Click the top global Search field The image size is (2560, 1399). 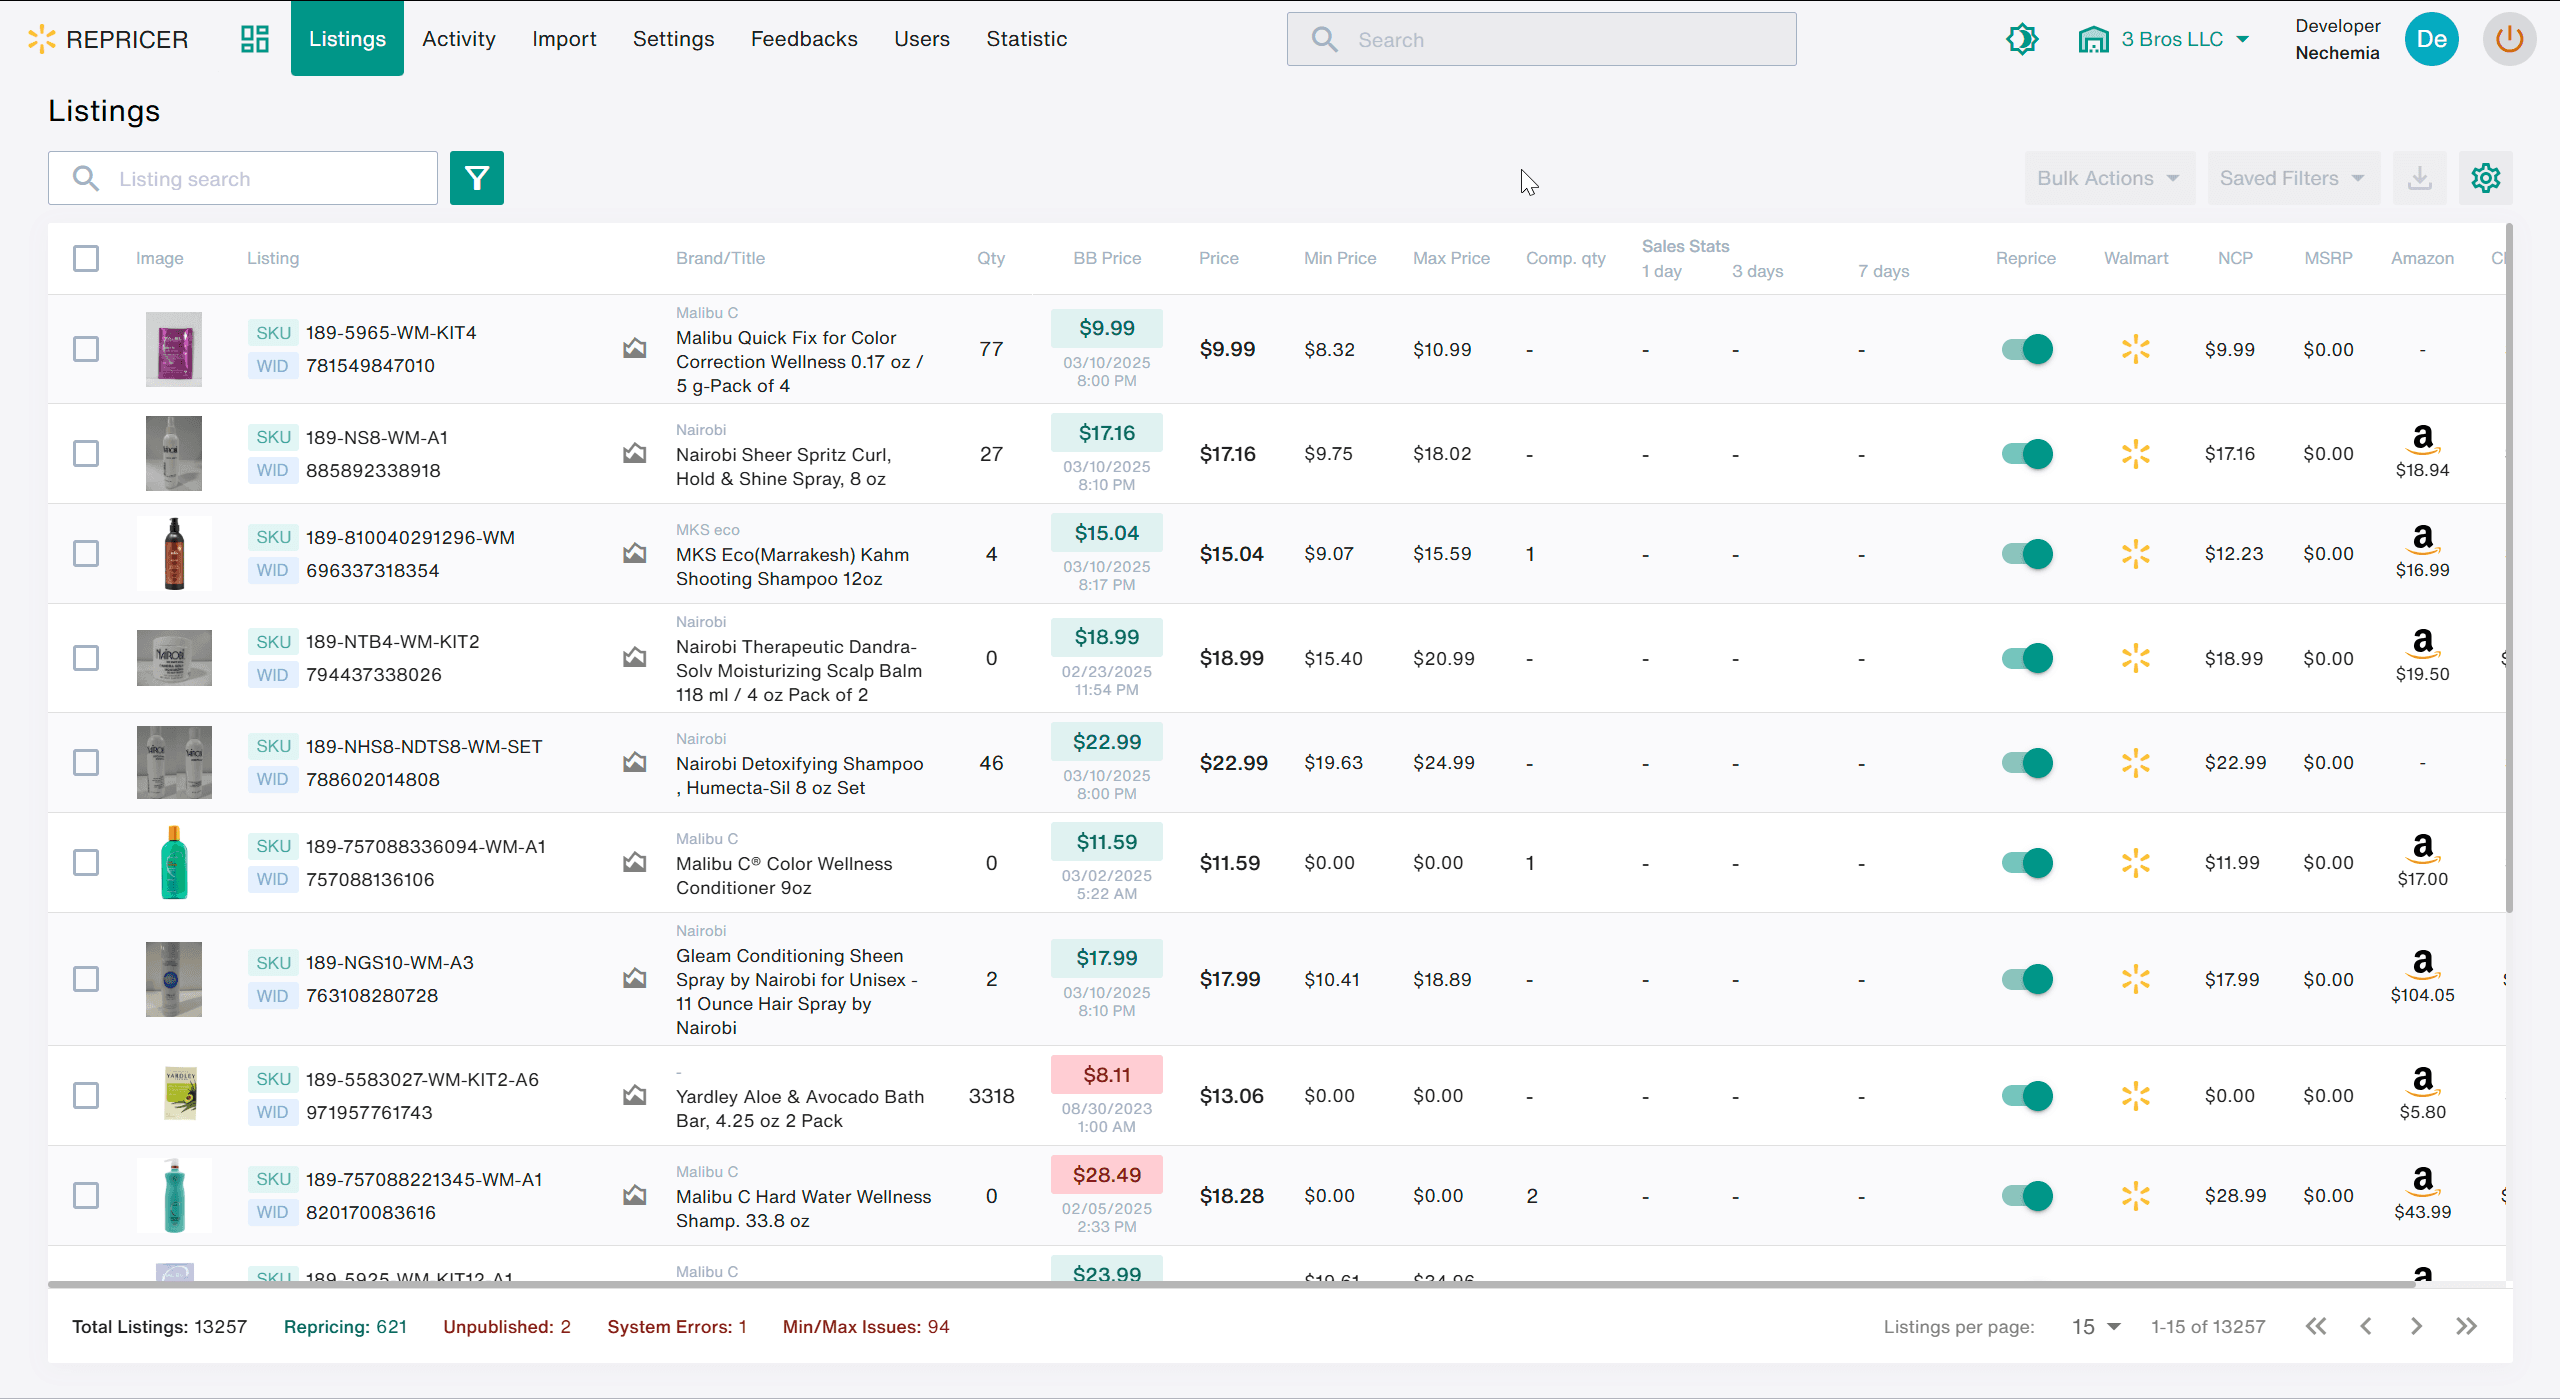(1541, 39)
